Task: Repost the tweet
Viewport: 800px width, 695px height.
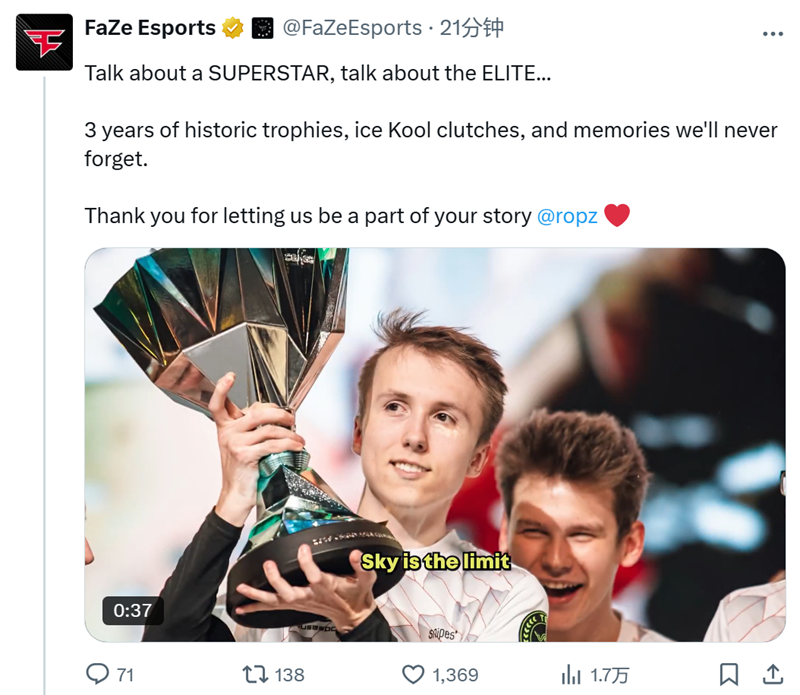Action: (253, 674)
